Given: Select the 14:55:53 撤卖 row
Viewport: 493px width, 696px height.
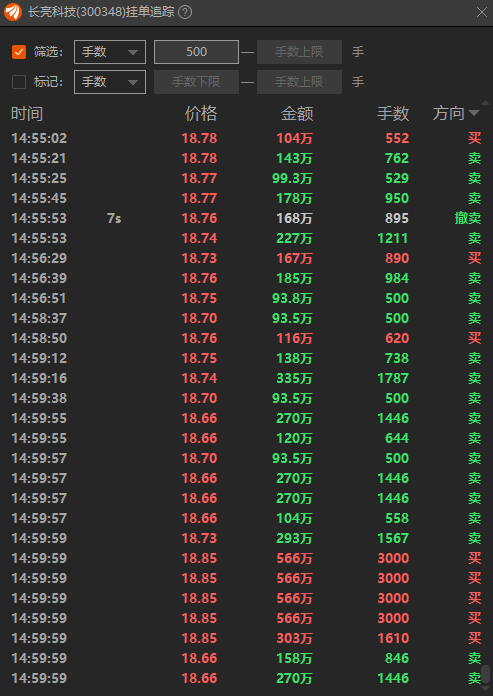Looking at the screenshot, I should [x=246, y=218].
